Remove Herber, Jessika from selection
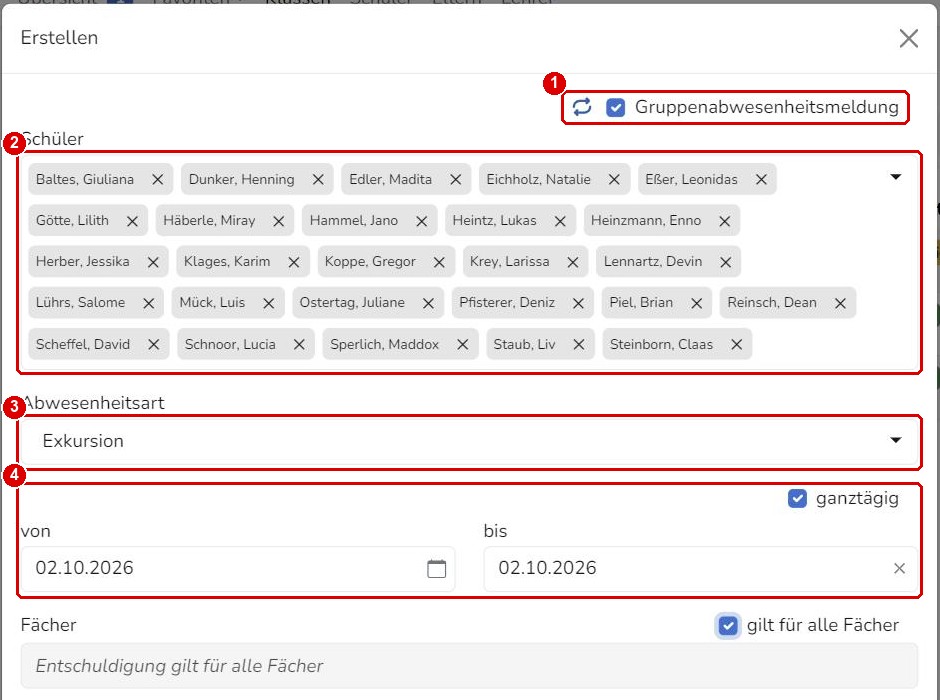This screenshot has height=700, width=940. coord(153,262)
